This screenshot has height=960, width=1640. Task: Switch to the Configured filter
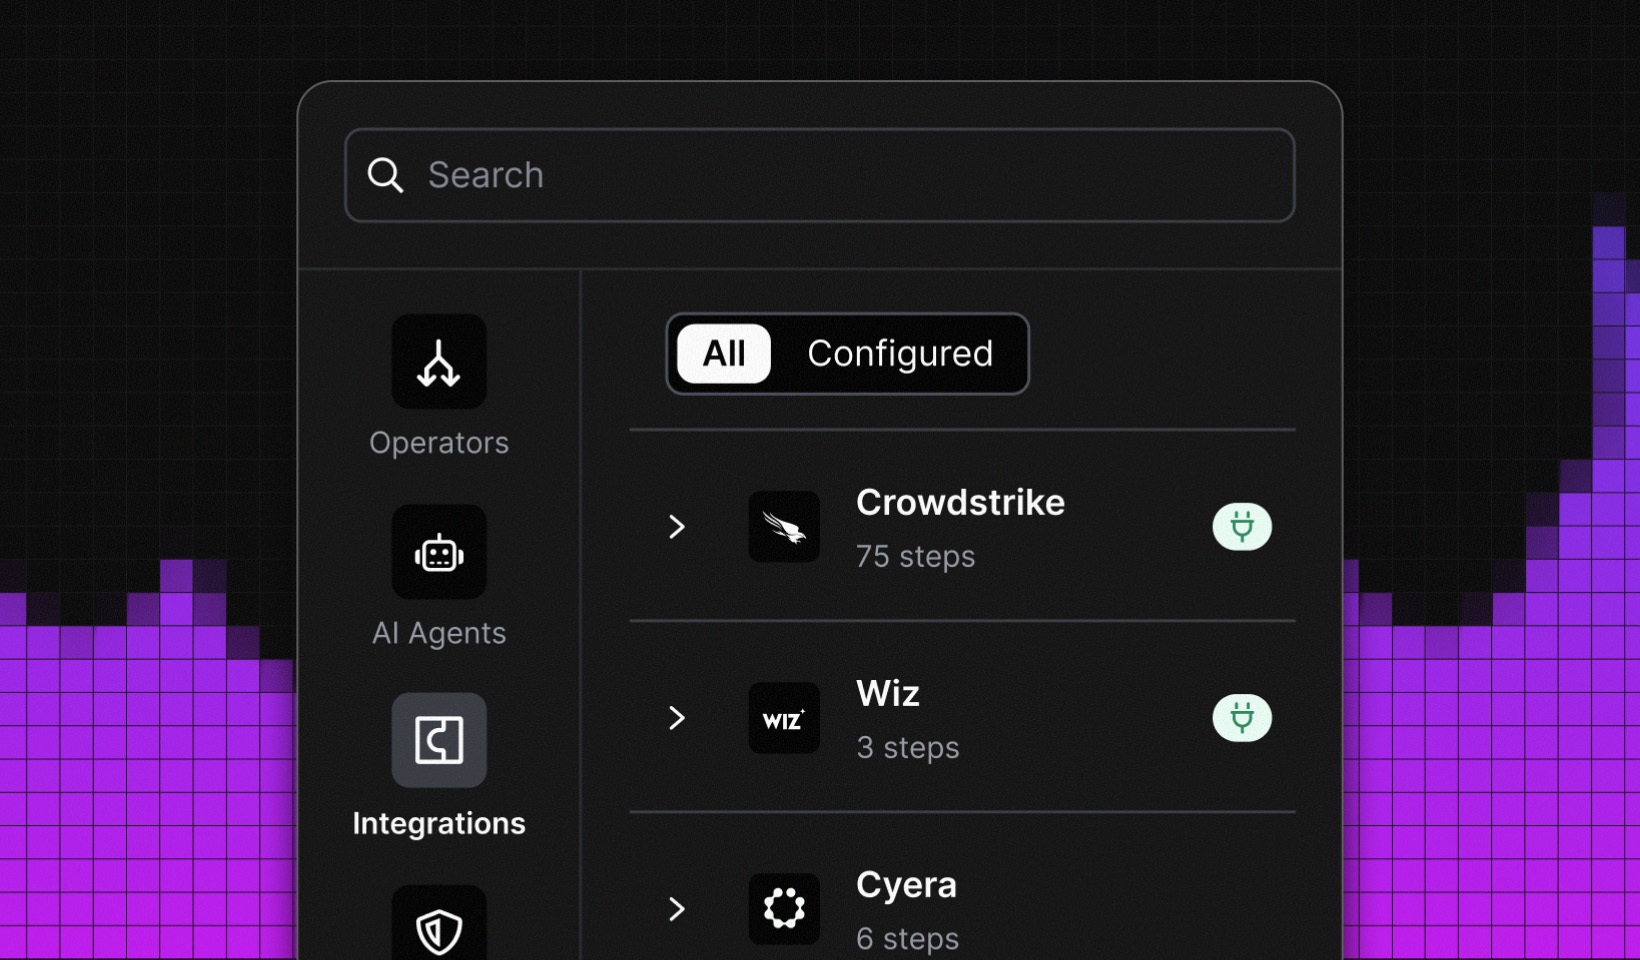[900, 354]
